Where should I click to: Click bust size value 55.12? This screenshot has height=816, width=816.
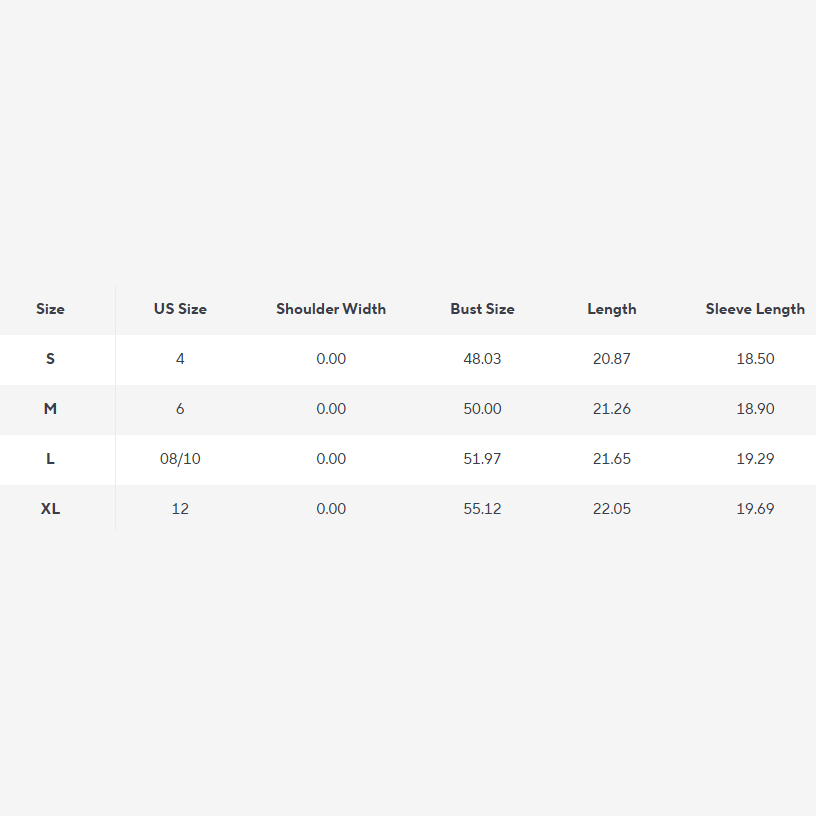pyautogui.click(x=482, y=509)
